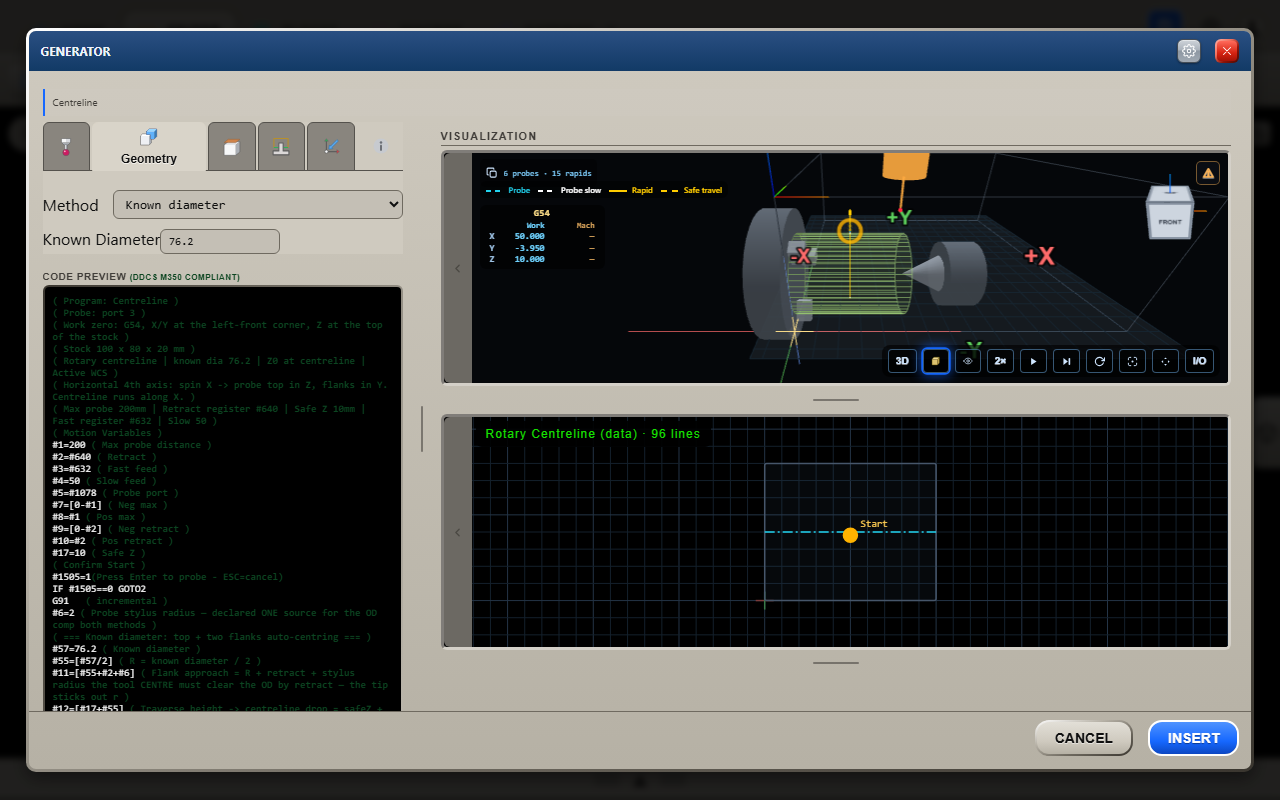Click the 'Rapid' legend label
Viewport: 1280px width, 800px height.
point(642,190)
